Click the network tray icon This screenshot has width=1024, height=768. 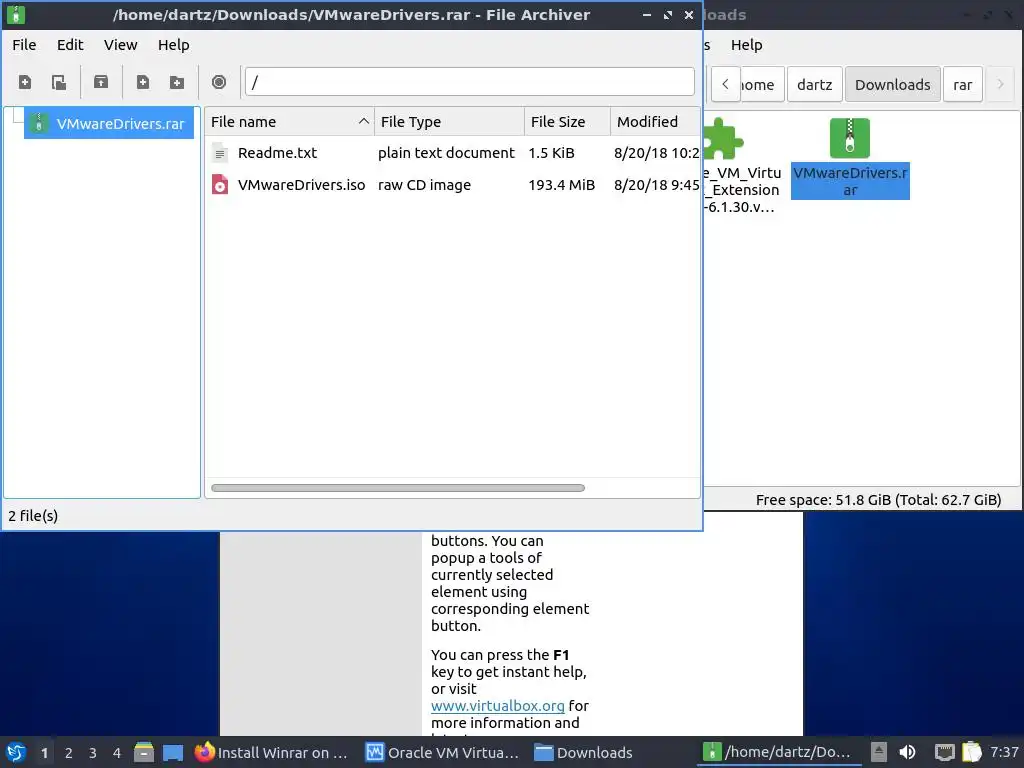[x=944, y=752]
